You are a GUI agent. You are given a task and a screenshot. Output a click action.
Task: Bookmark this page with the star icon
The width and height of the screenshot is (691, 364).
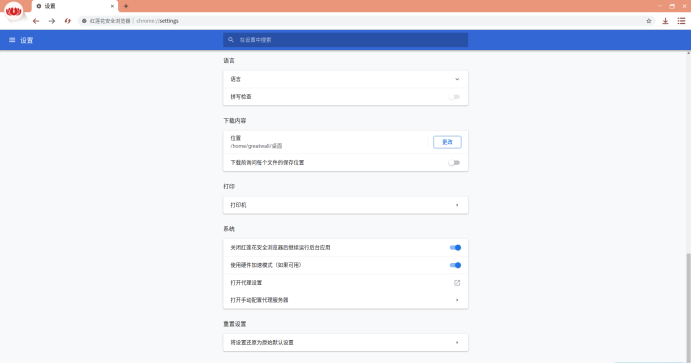[649, 21]
